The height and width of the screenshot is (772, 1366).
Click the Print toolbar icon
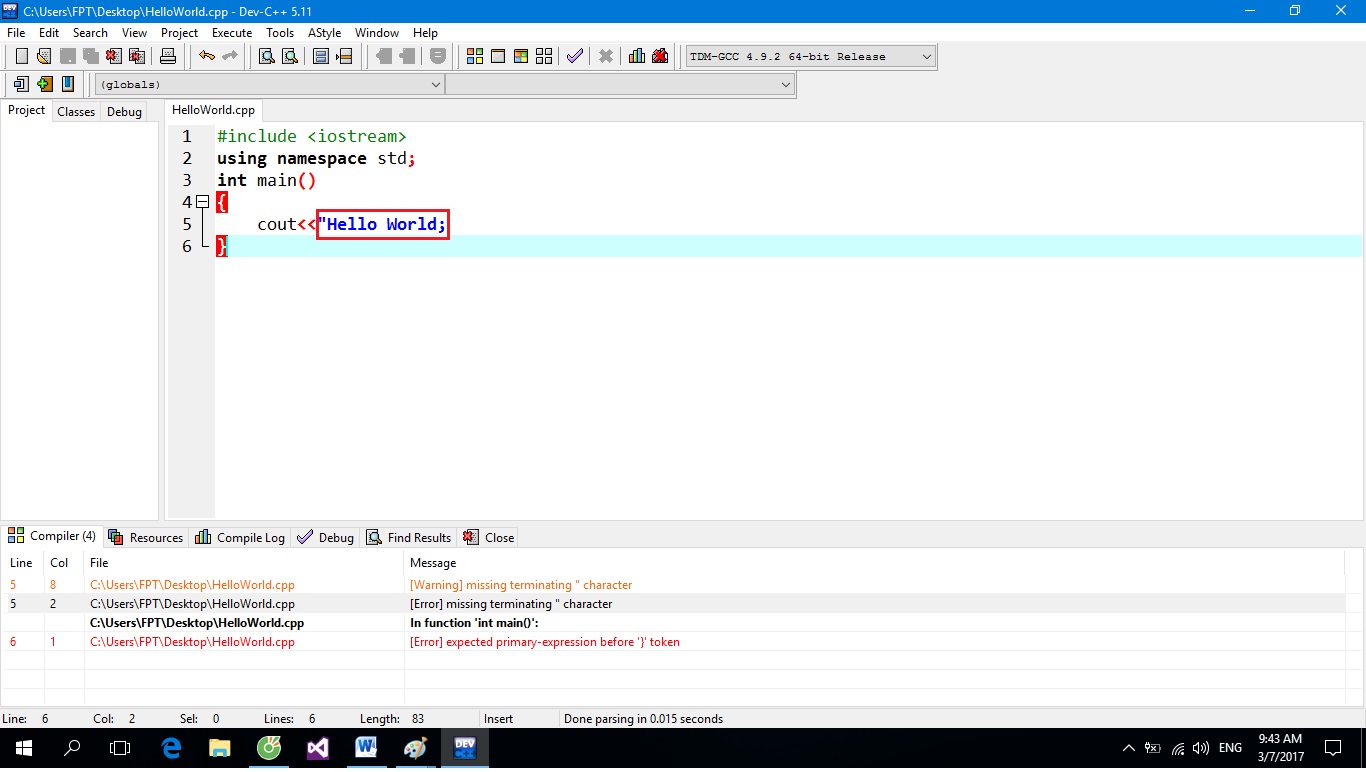tap(168, 56)
